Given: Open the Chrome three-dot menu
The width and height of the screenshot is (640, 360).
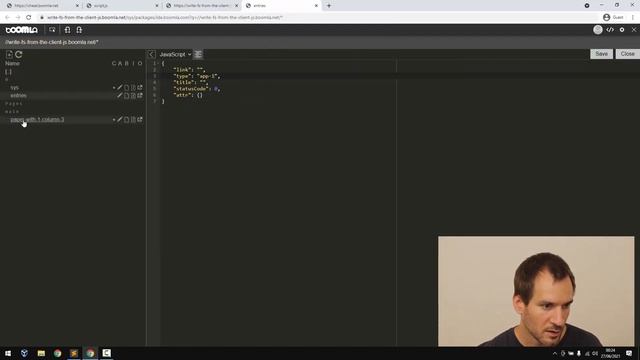Looking at the screenshot, I should (633, 18).
